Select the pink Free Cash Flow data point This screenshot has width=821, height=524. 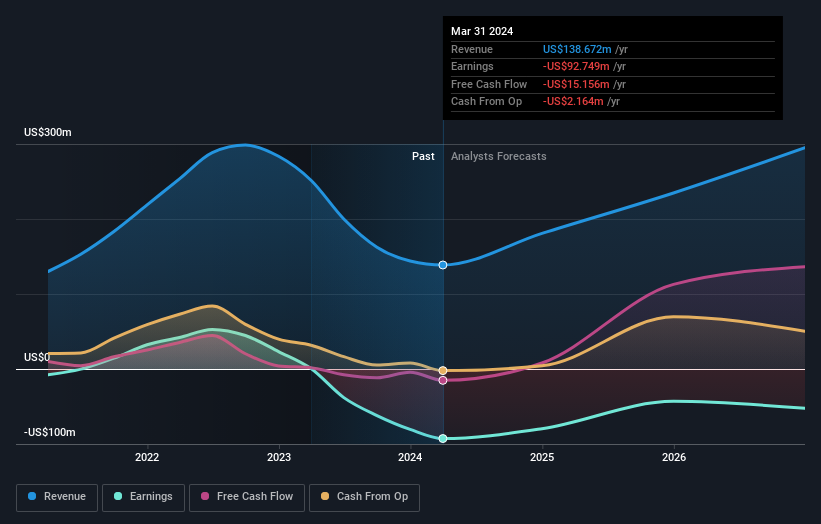(443, 381)
